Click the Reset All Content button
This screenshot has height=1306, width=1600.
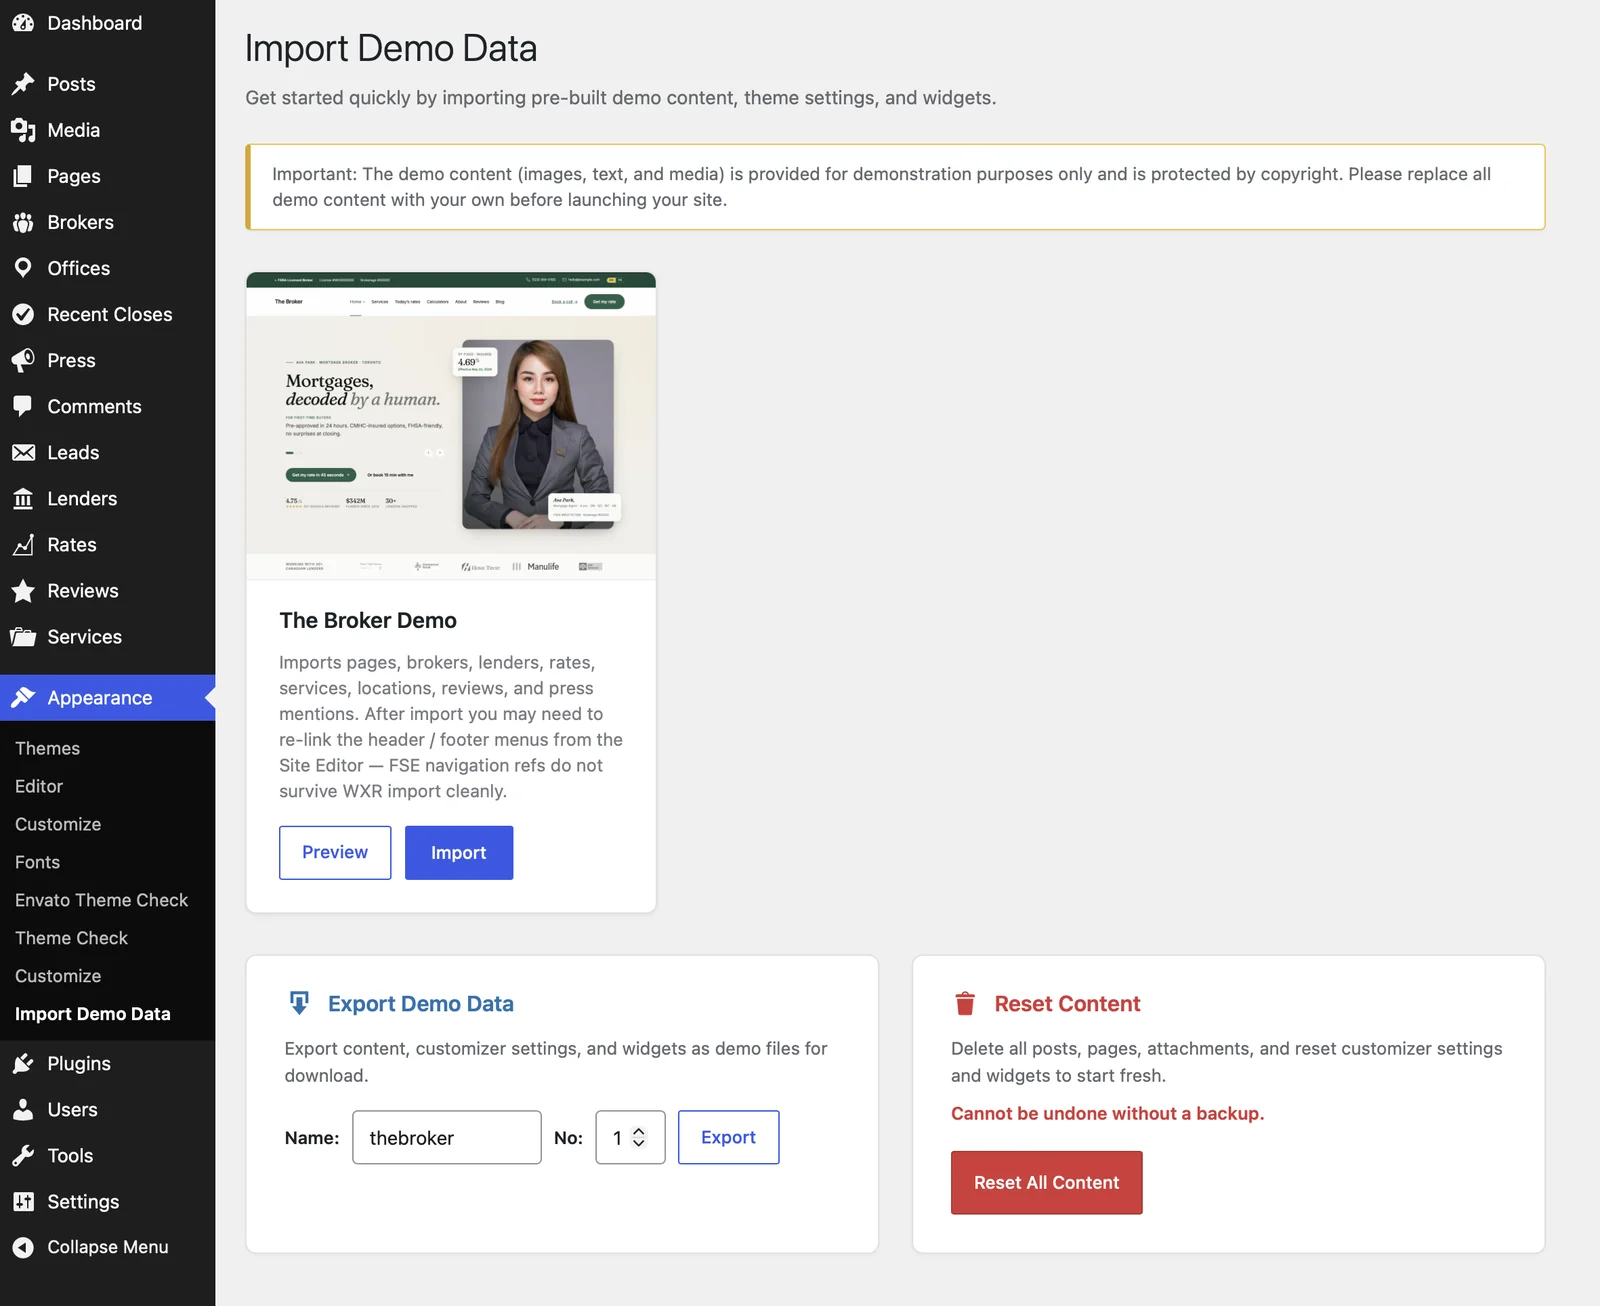[x=1046, y=1183]
